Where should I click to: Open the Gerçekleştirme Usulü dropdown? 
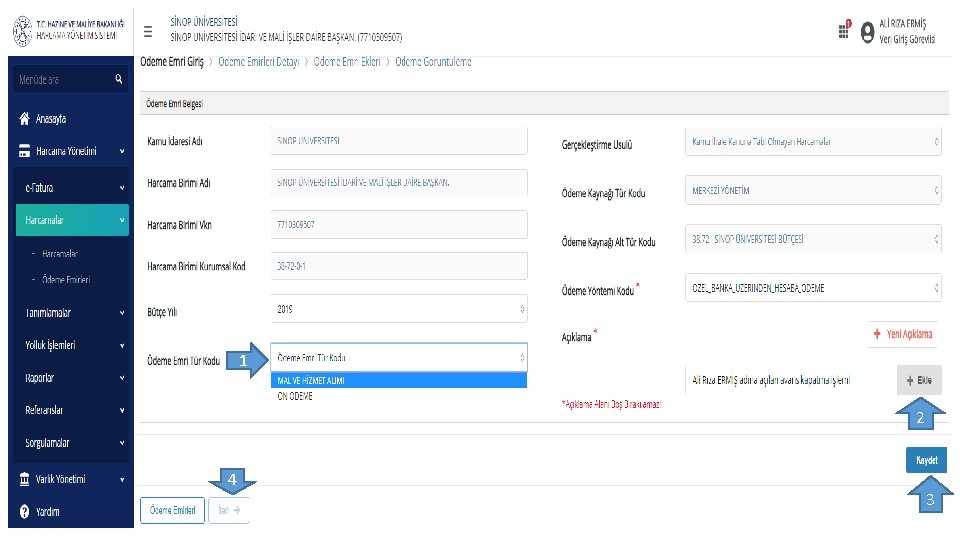click(x=813, y=141)
